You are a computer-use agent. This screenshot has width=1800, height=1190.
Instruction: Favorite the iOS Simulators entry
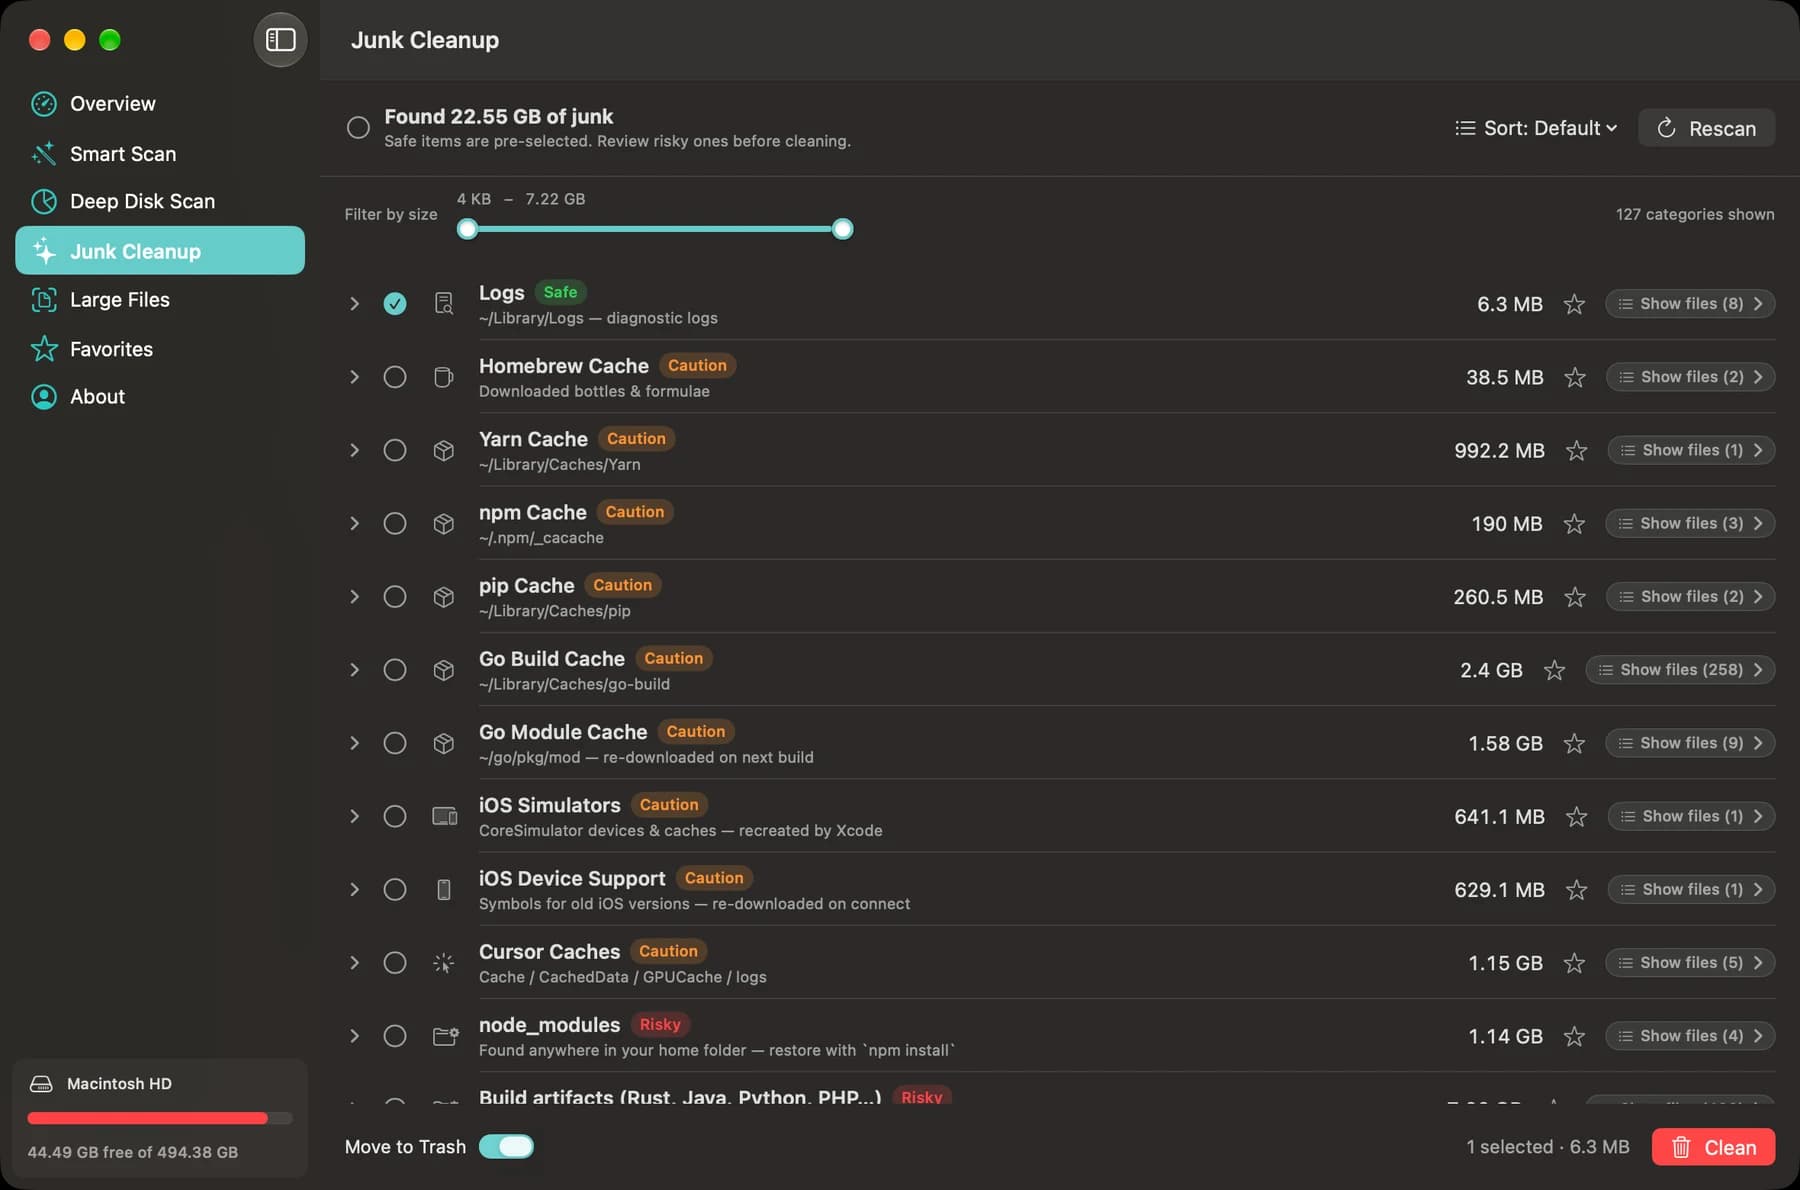pyautogui.click(x=1576, y=817)
